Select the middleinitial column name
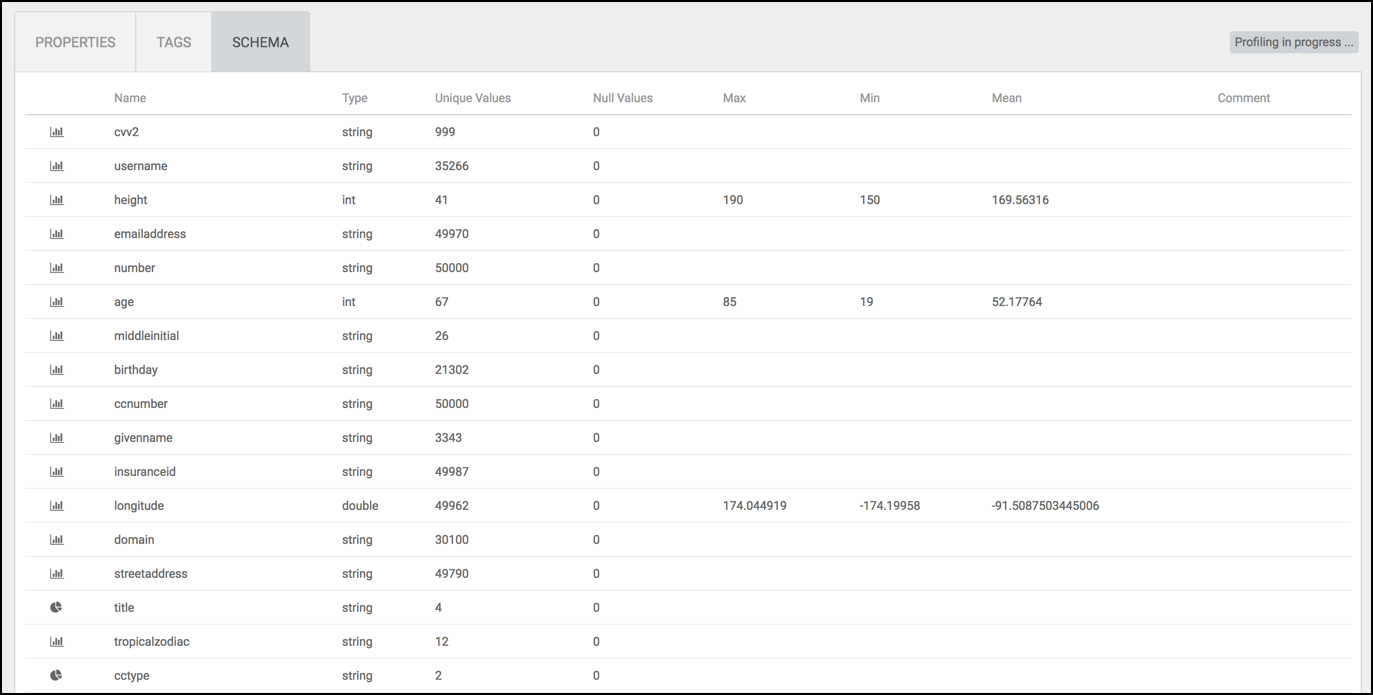 pyautogui.click(x=147, y=336)
